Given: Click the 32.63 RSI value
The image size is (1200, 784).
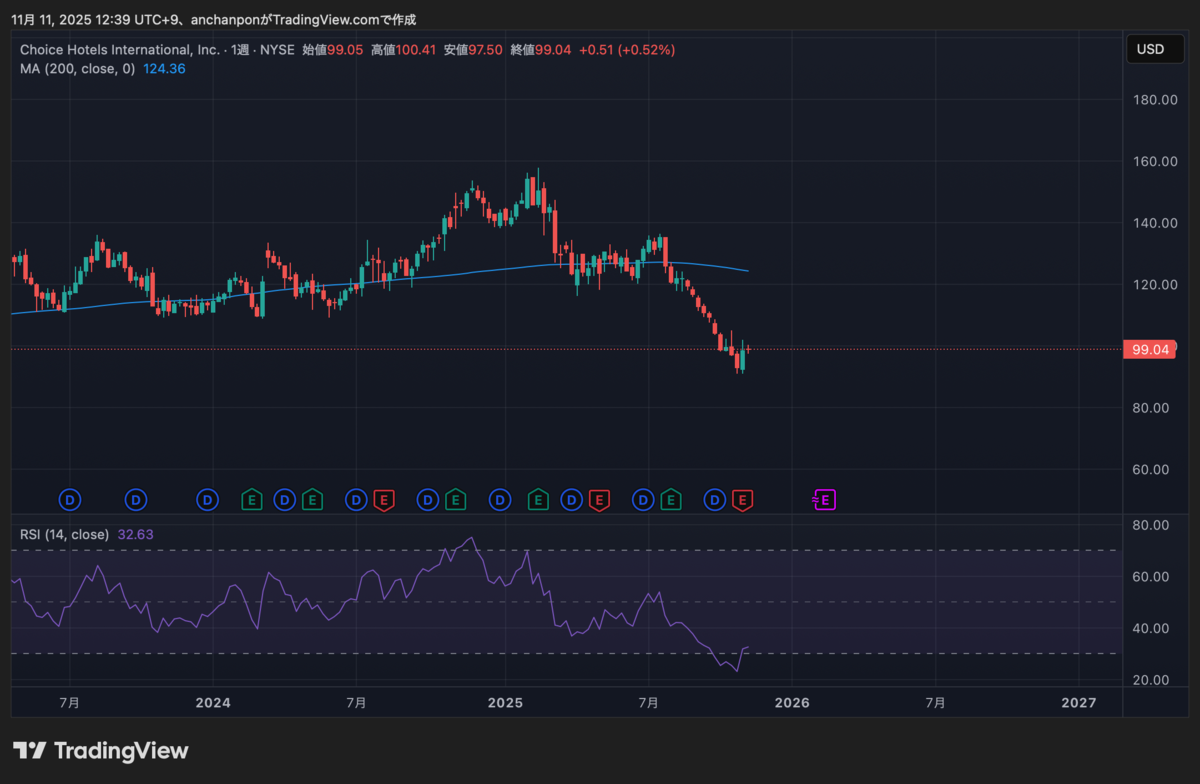Looking at the screenshot, I should (x=135, y=535).
